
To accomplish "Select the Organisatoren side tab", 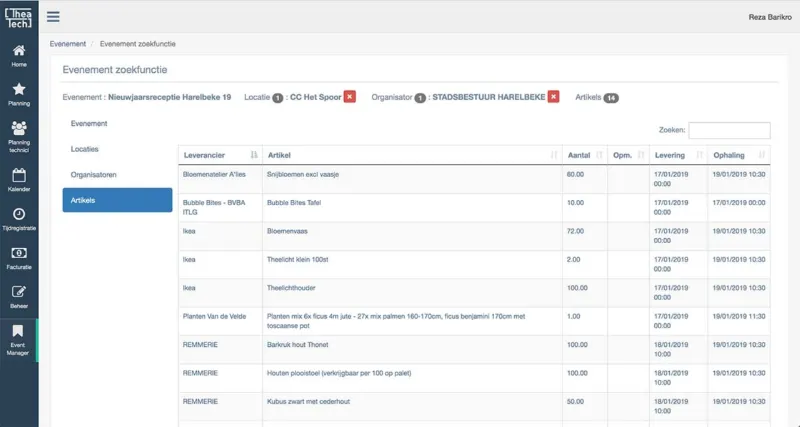I will (x=117, y=174).
